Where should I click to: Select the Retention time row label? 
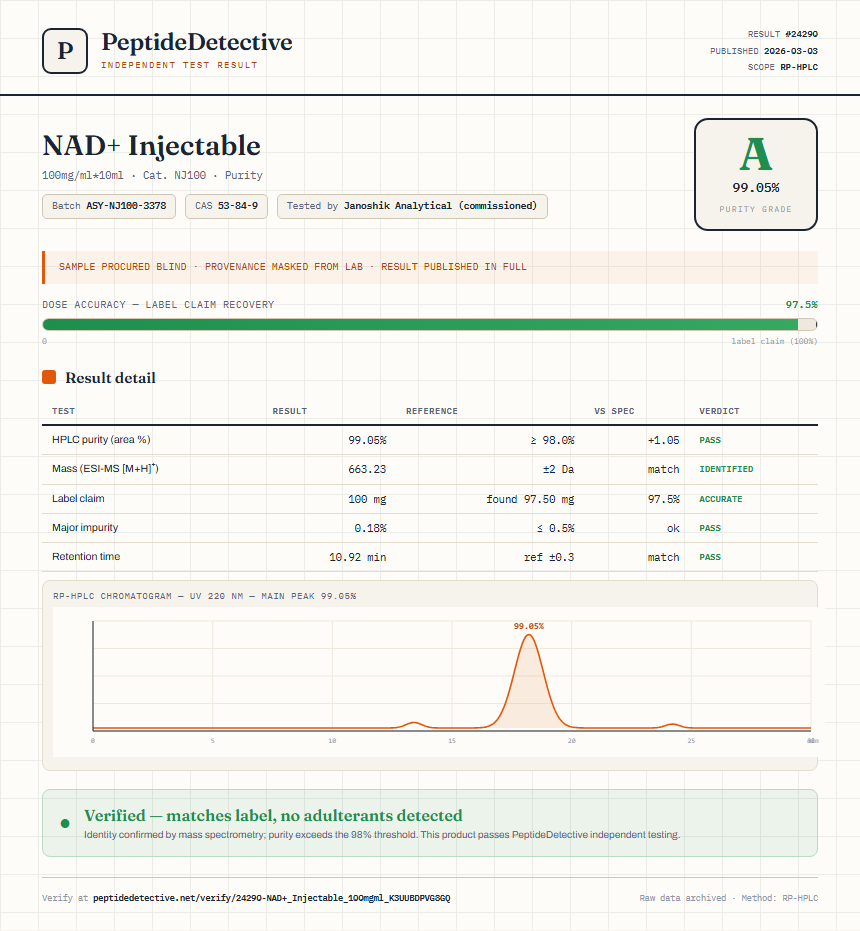click(x=86, y=556)
